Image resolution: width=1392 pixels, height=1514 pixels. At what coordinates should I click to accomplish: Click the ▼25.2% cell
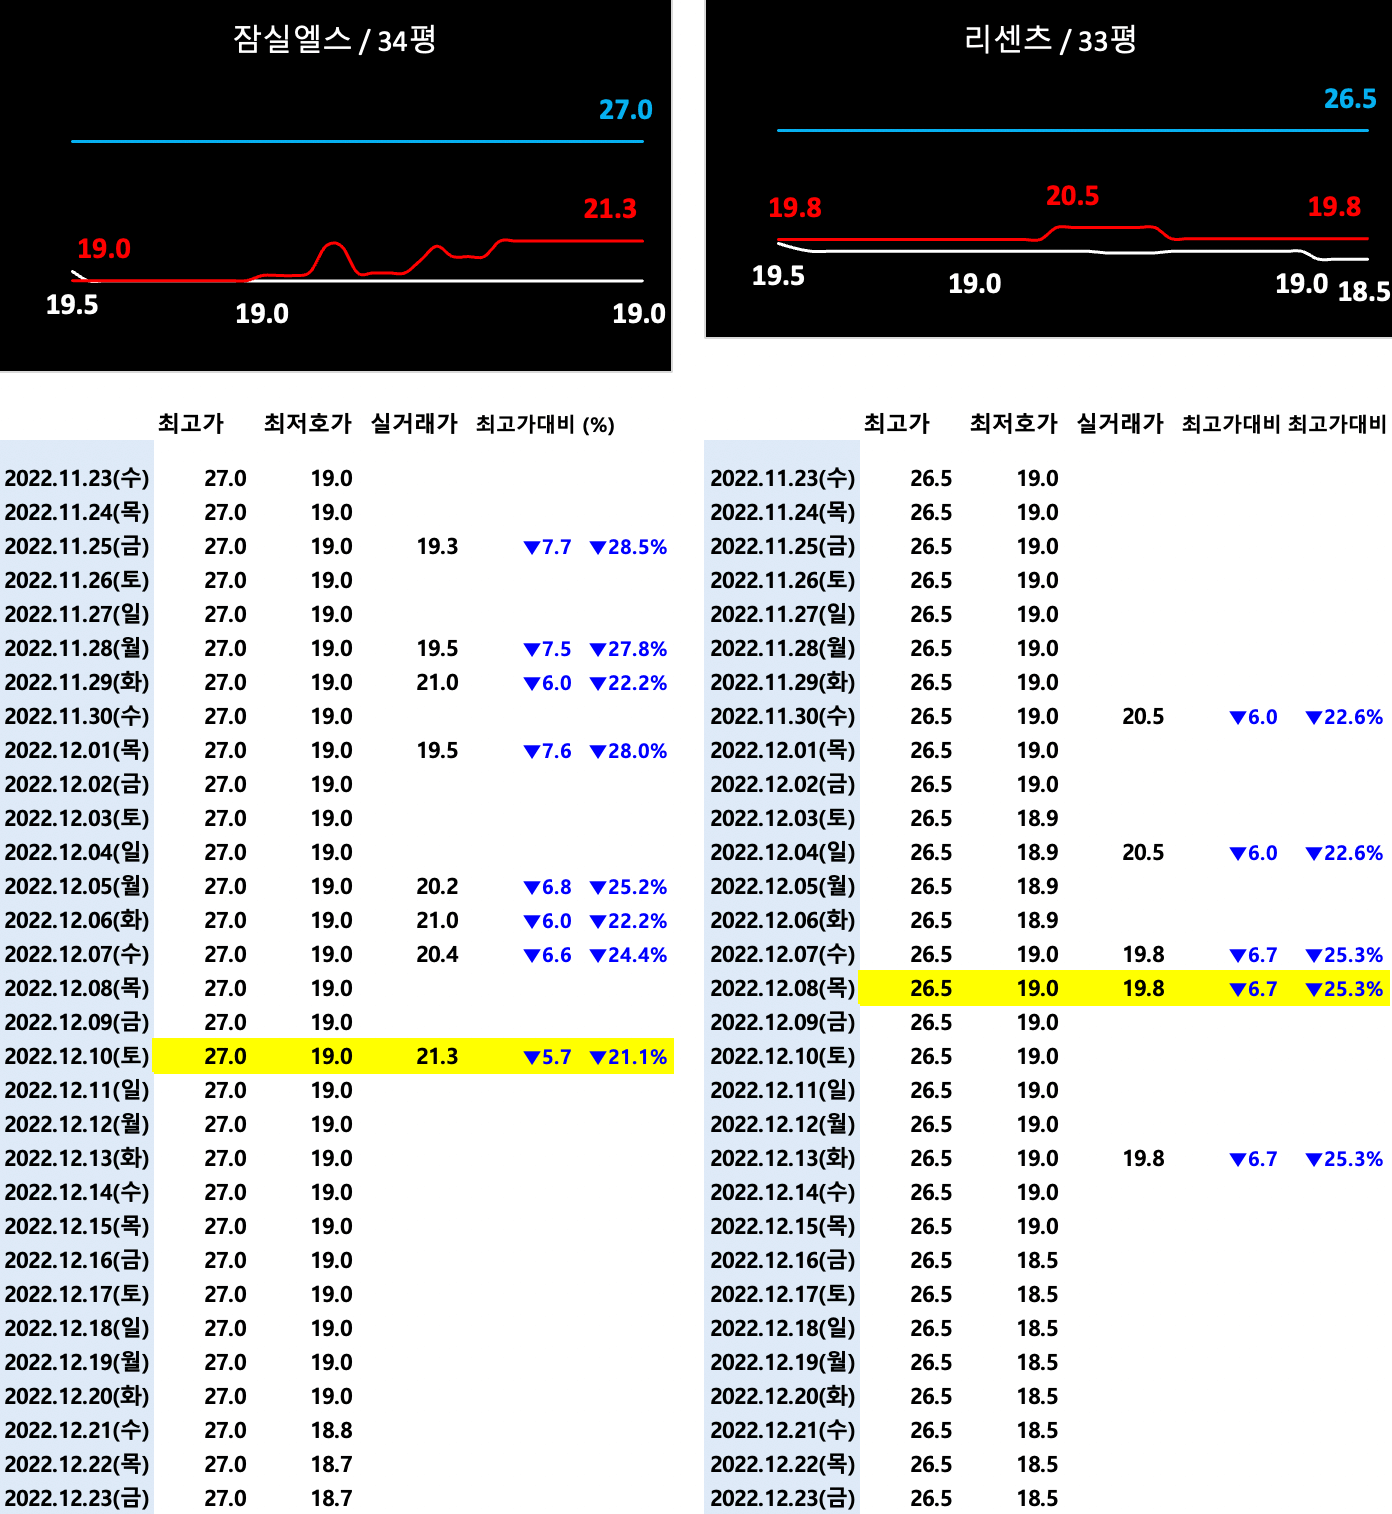[628, 887]
